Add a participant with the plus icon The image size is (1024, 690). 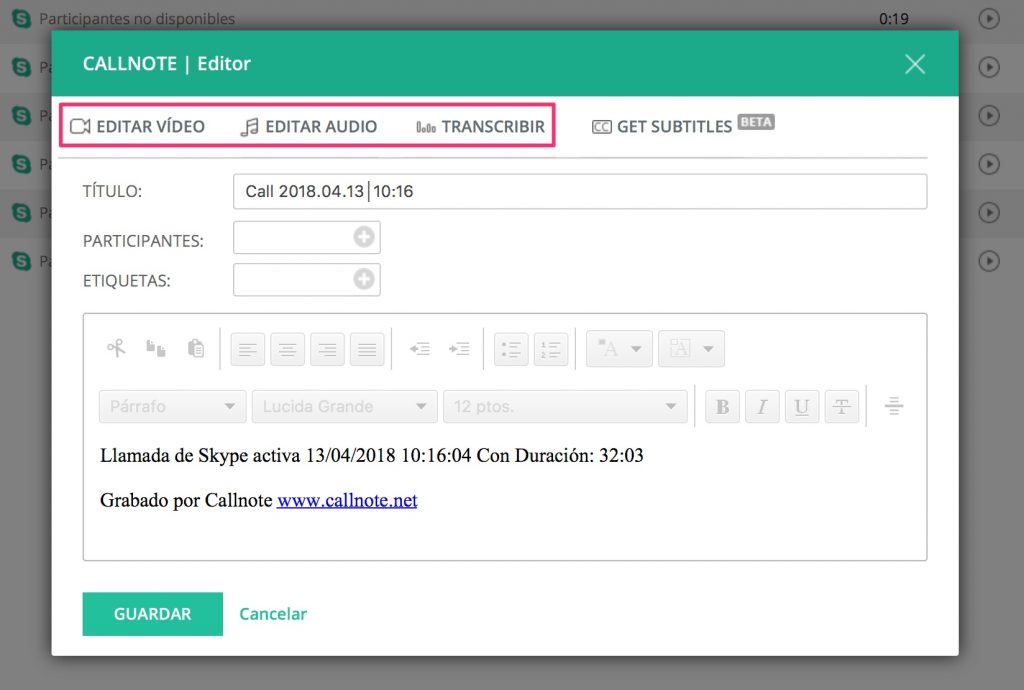pyautogui.click(x=364, y=236)
